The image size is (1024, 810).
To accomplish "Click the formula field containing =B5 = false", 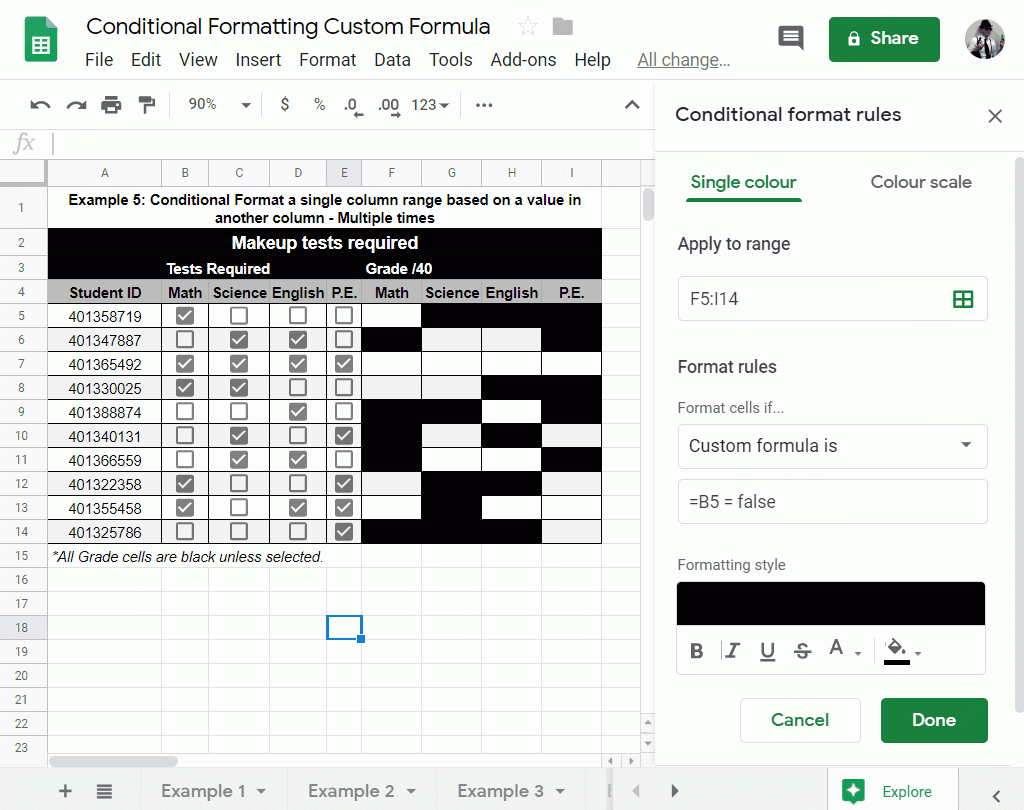I will click(832, 501).
